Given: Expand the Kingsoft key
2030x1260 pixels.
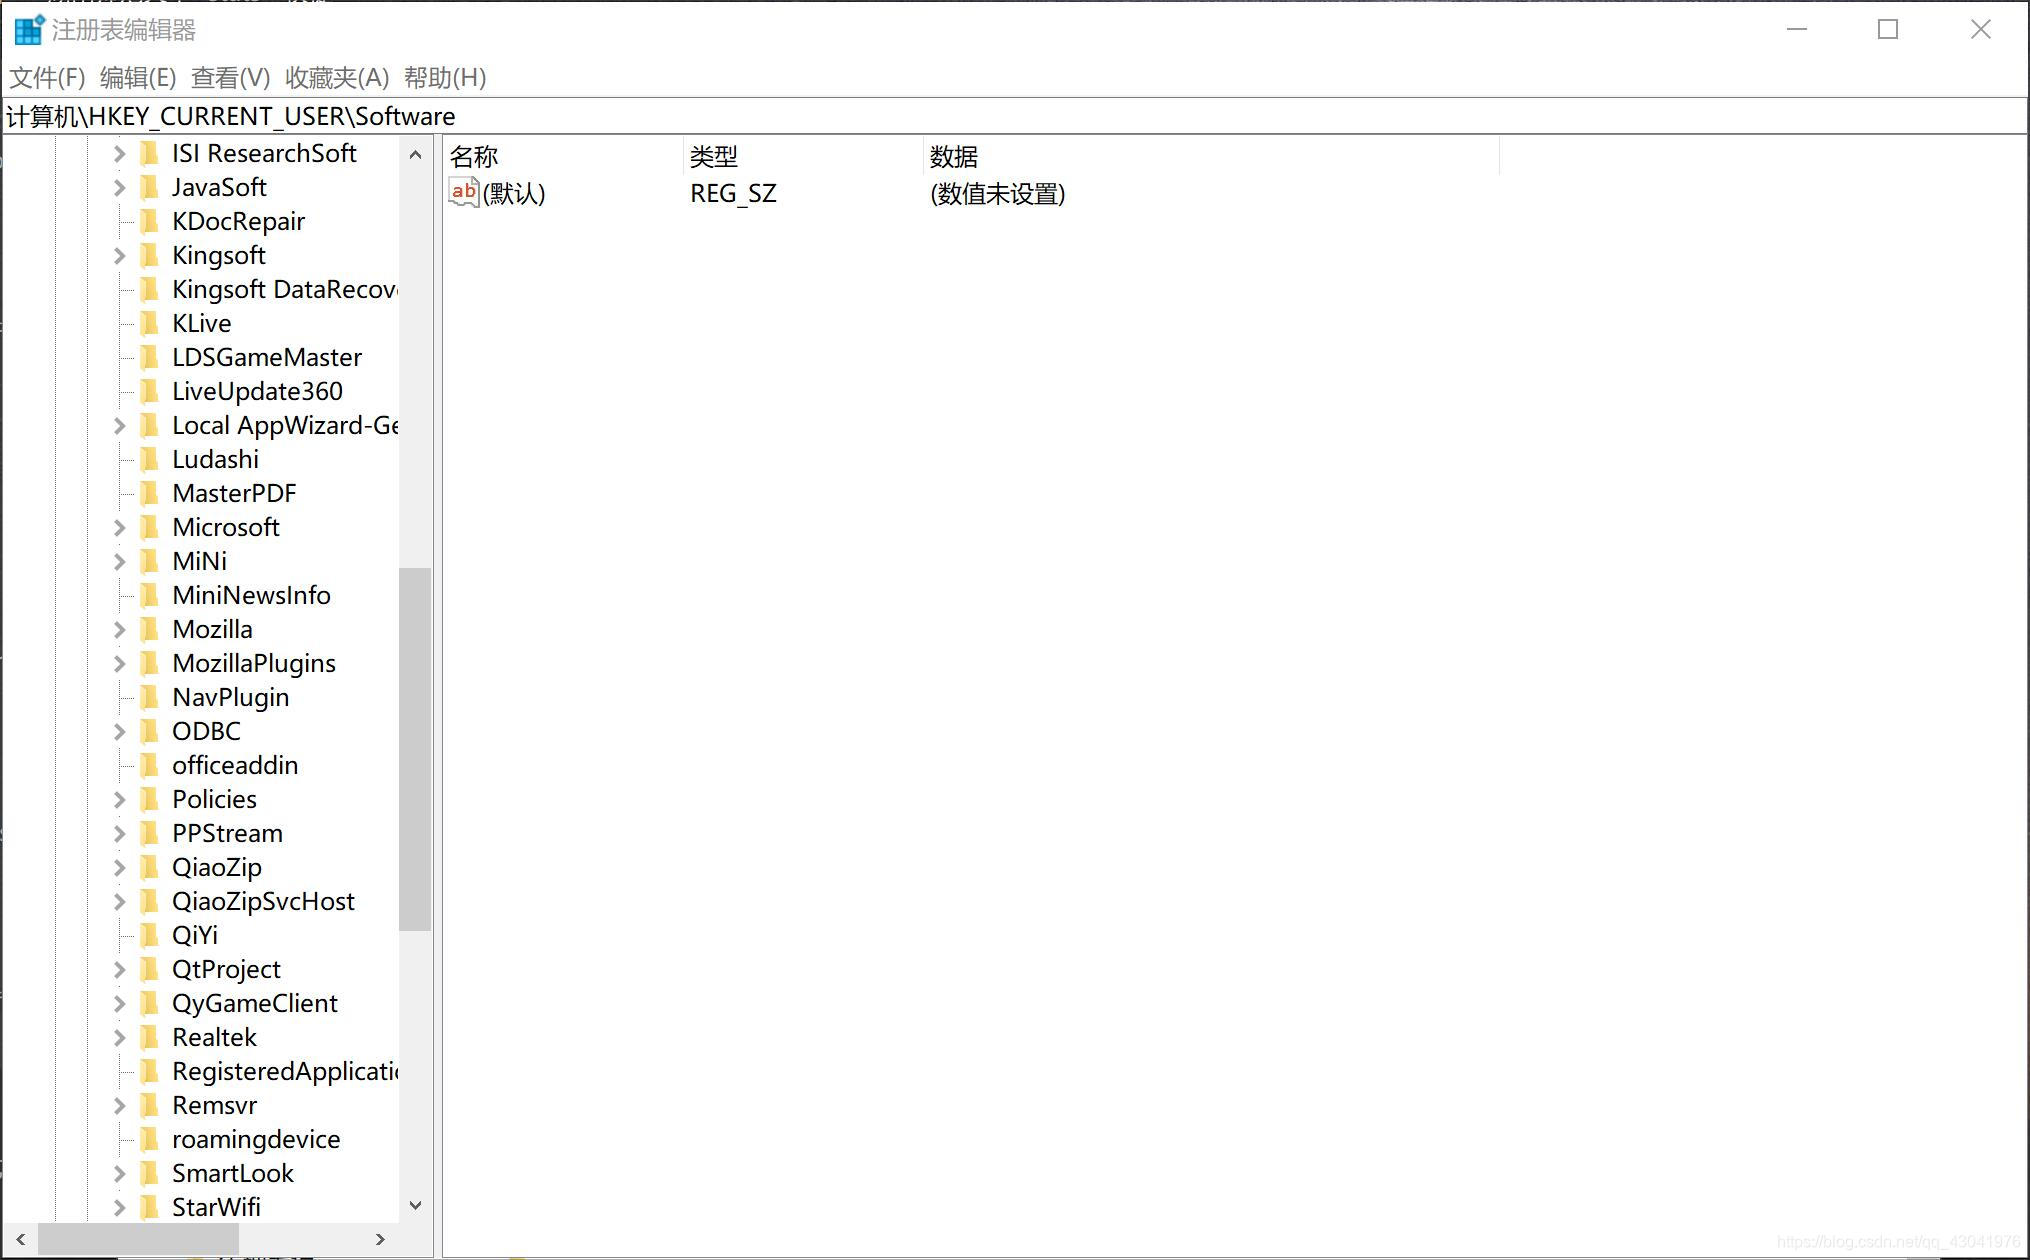Looking at the screenshot, I should [x=119, y=256].
